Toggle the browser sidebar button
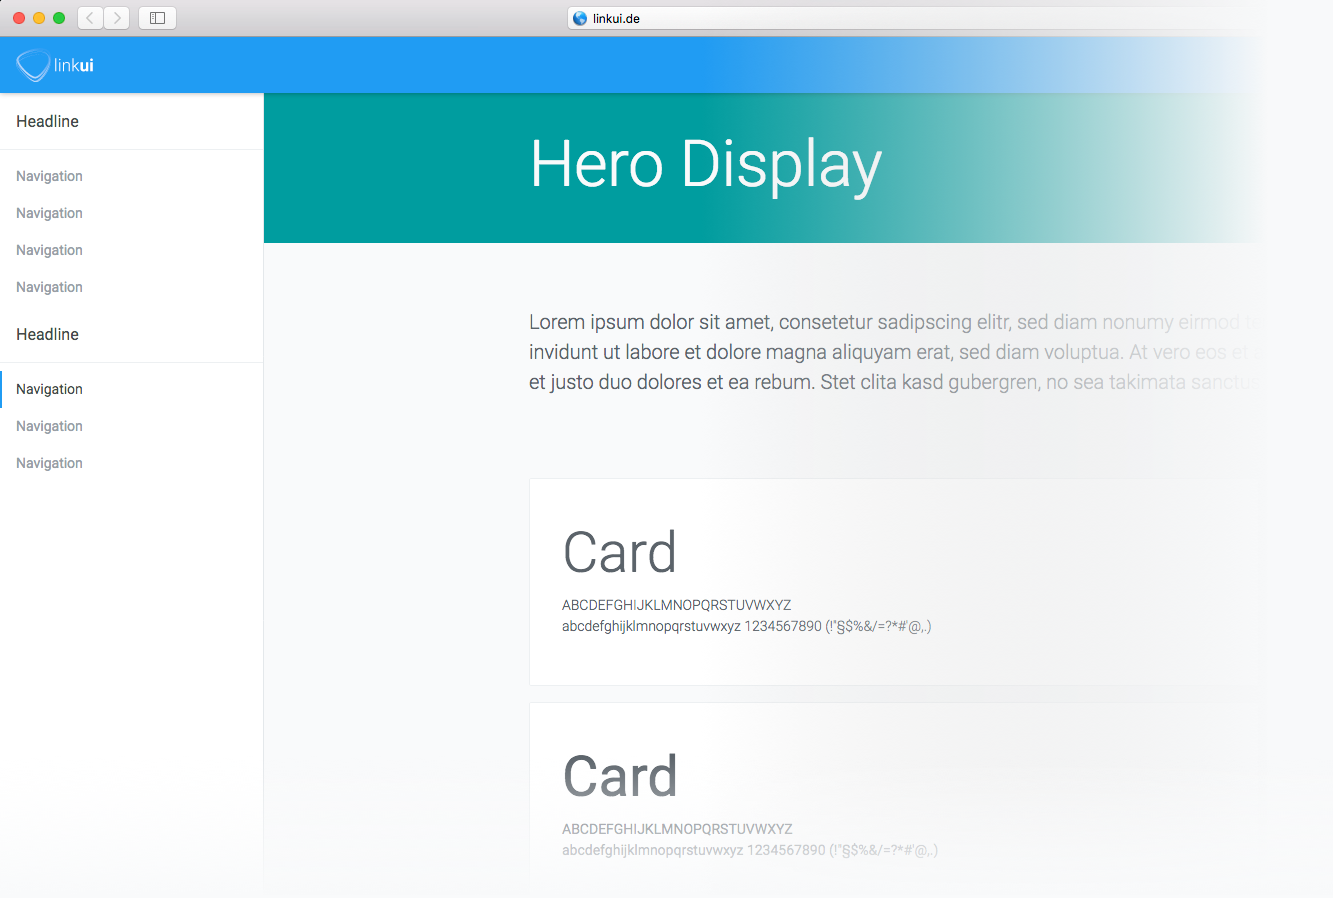The image size is (1333, 898). [157, 18]
